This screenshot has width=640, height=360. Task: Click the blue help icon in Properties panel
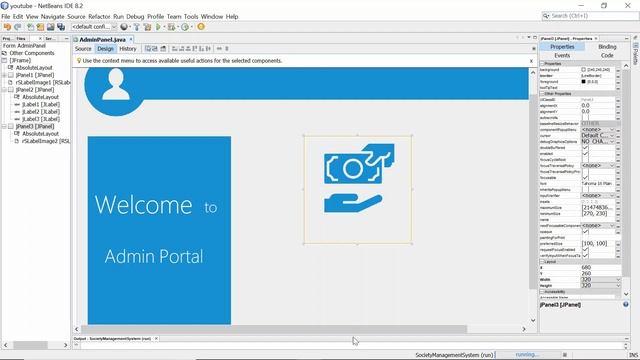626,304
